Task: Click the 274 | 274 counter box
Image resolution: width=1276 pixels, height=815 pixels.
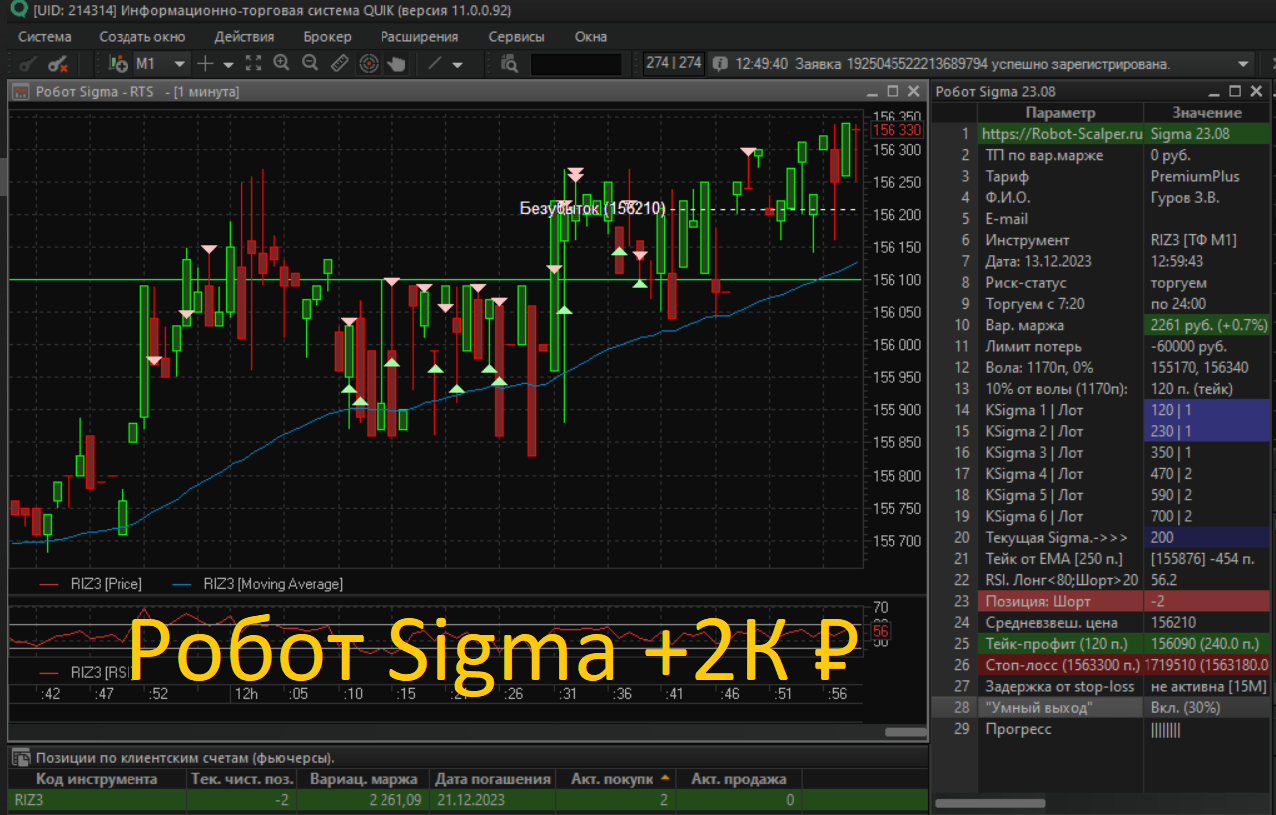Action: (x=674, y=63)
